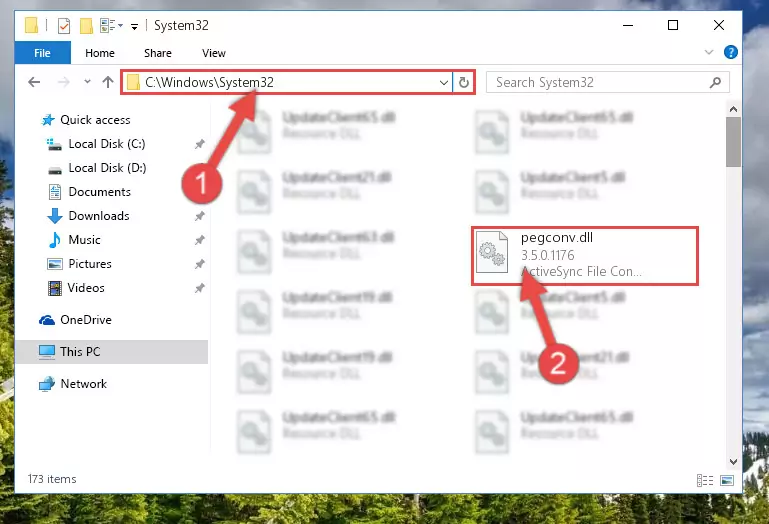Click the Music note icon in sidebar
769x524 pixels.
point(54,240)
